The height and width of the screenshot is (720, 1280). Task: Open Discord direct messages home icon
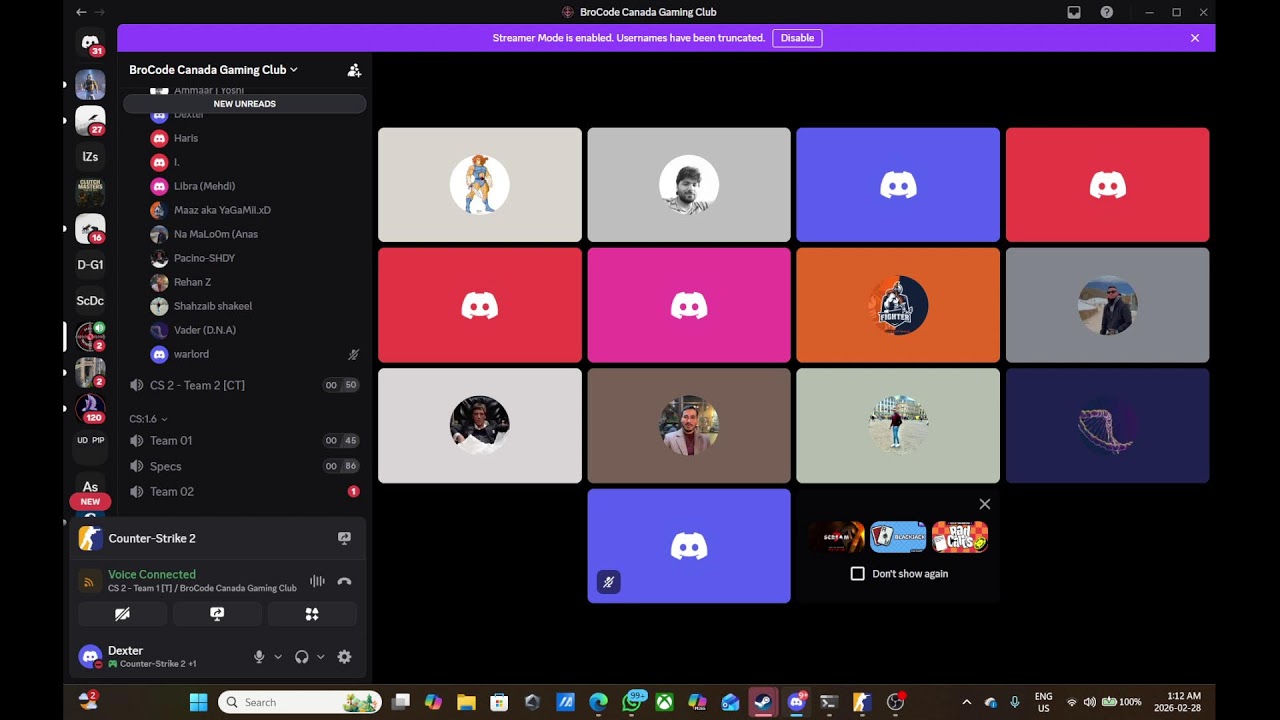90,43
